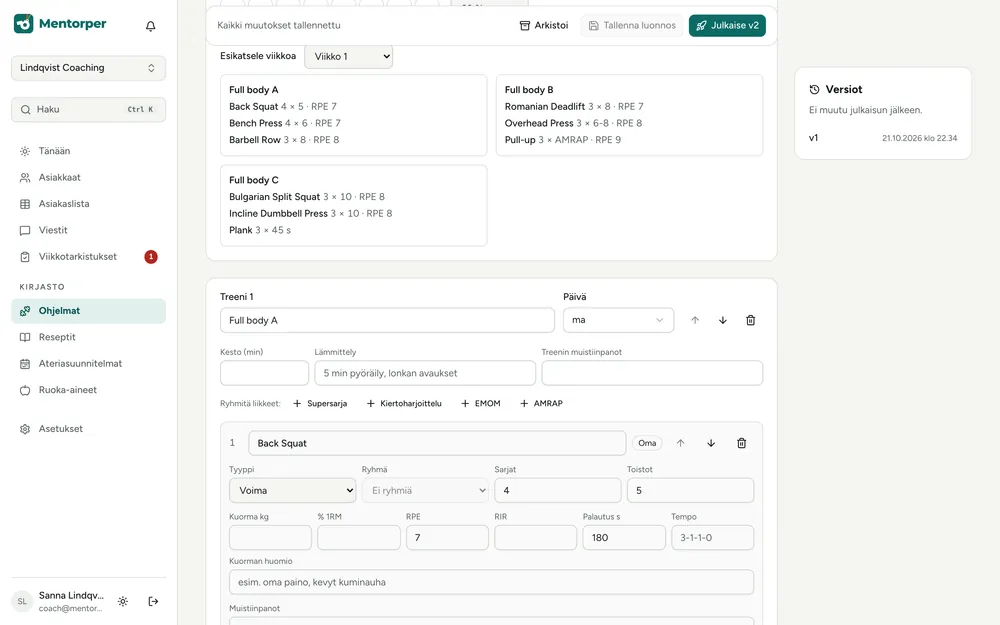Delete the Back Squat exercise
This screenshot has height=625, width=1000.
[x=742, y=443]
